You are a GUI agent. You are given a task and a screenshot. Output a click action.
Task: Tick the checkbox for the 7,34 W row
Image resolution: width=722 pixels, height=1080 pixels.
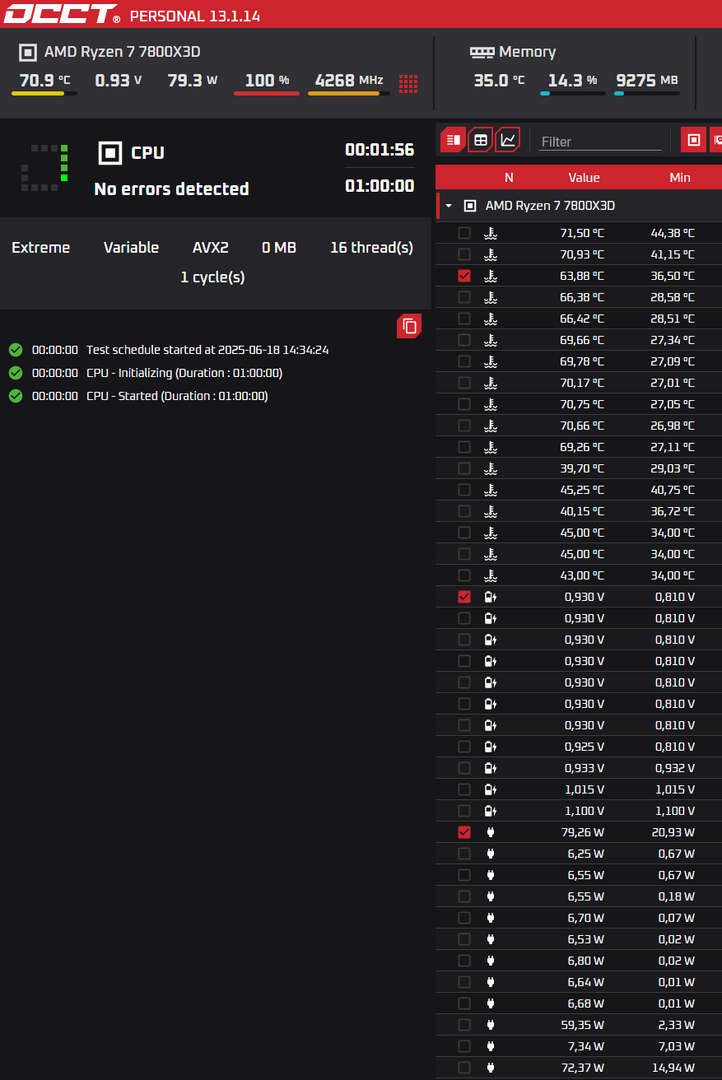pyautogui.click(x=464, y=1046)
